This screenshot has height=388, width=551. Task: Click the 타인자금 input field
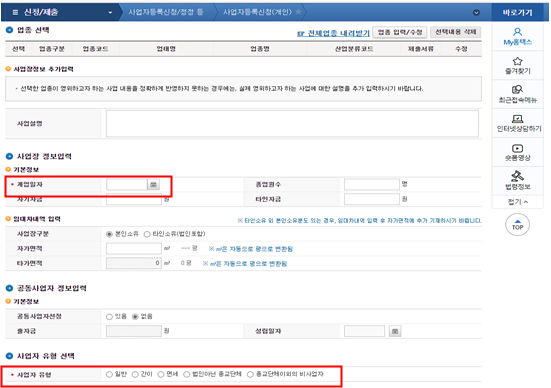(371, 199)
